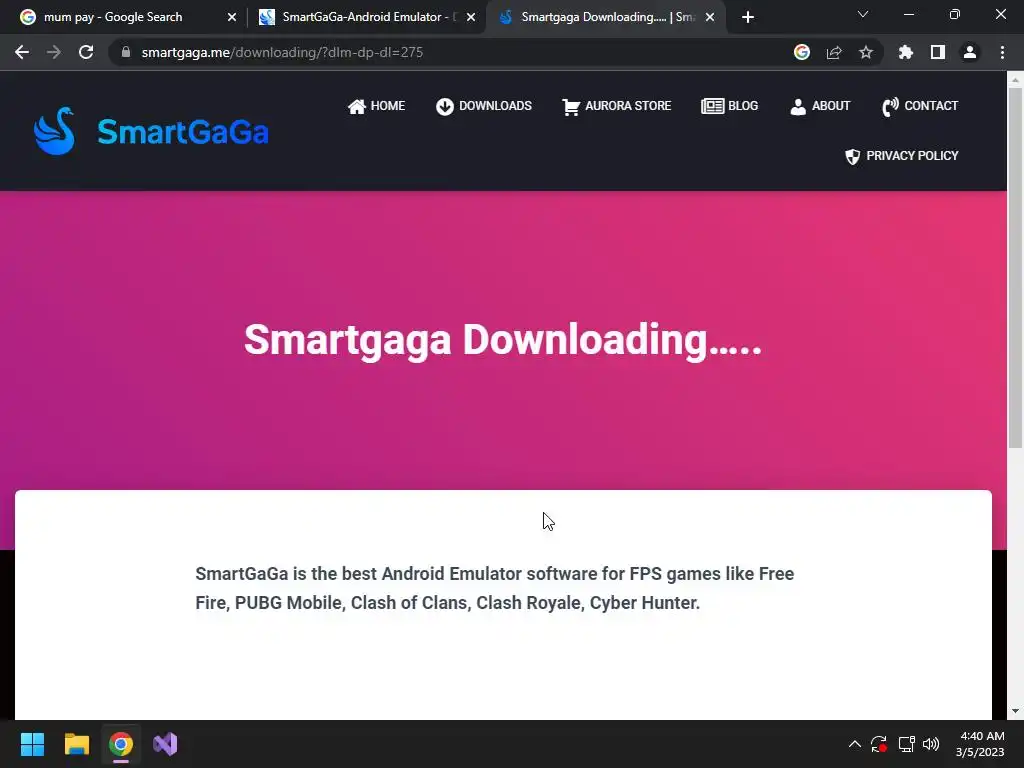1024x768 pixels.
Task: Select the Smartgaga Downloading tab
Action: [x=604, y=17]
